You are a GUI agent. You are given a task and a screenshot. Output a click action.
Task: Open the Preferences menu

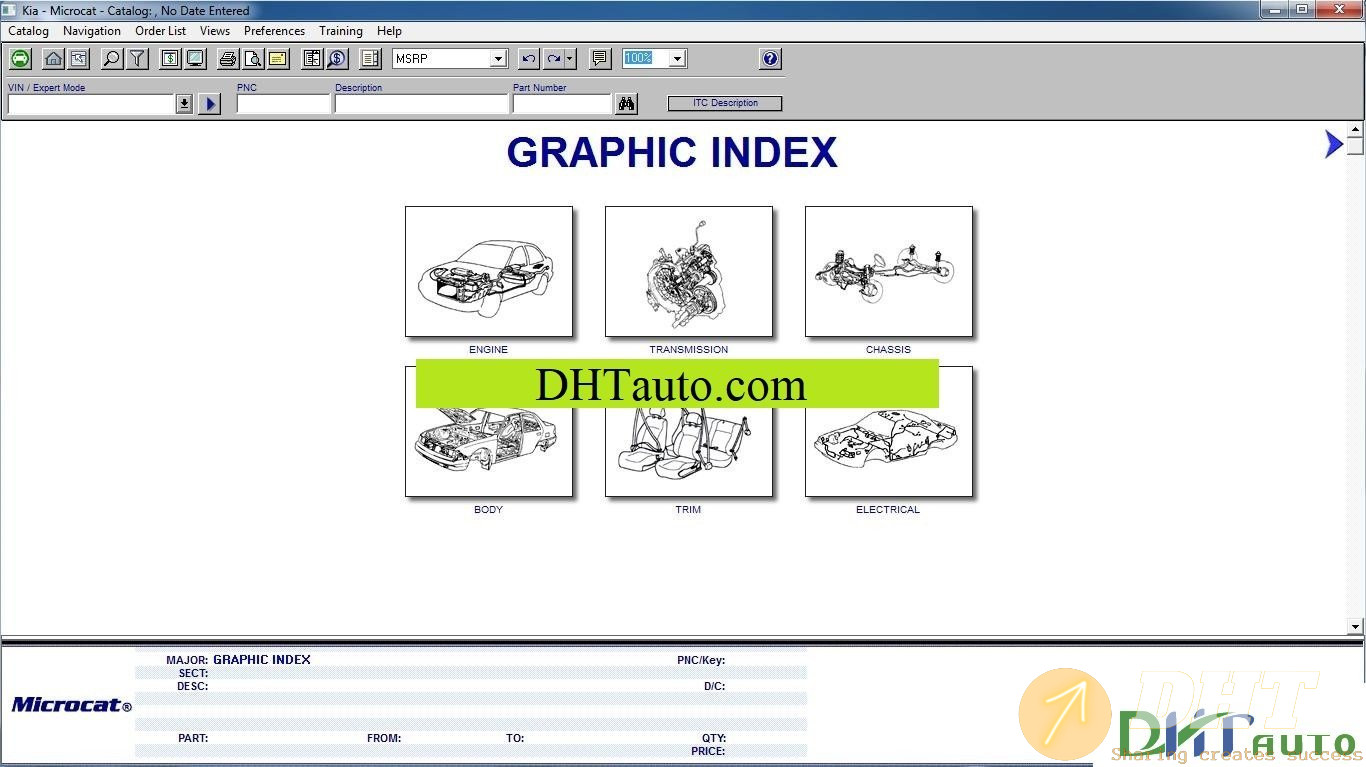[274, 31]
